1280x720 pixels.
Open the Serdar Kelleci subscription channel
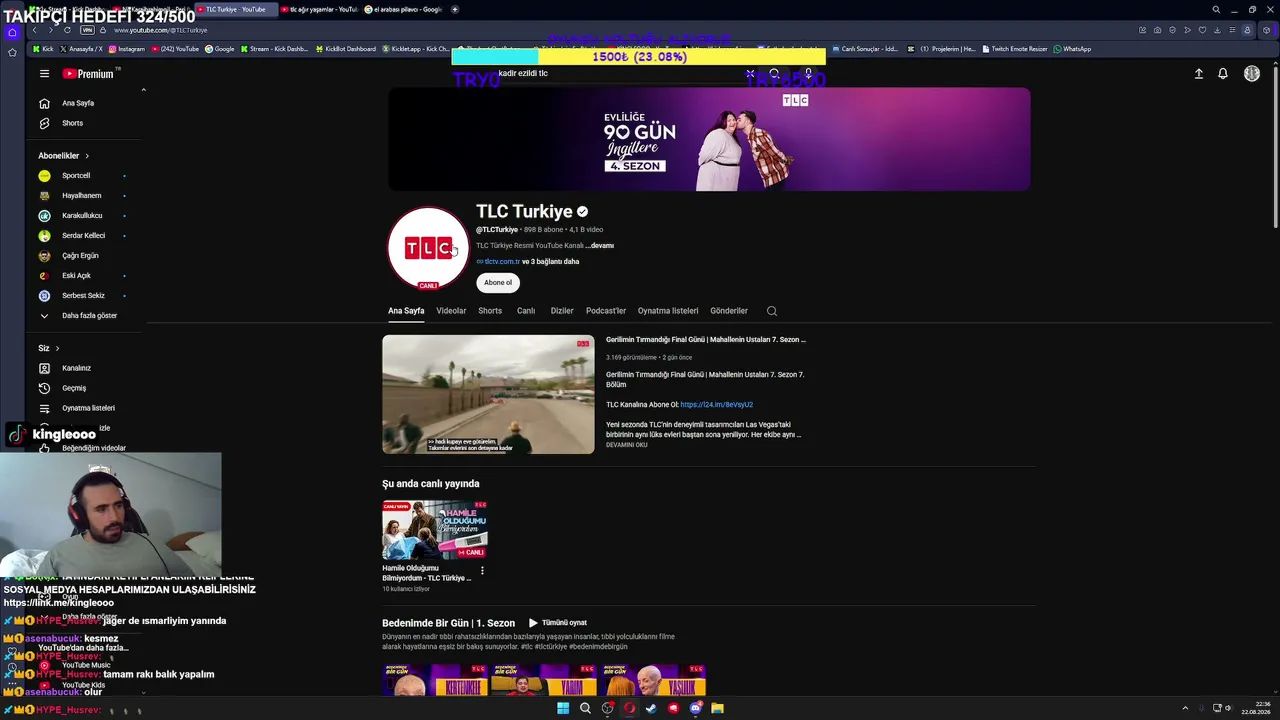[83, 236]
